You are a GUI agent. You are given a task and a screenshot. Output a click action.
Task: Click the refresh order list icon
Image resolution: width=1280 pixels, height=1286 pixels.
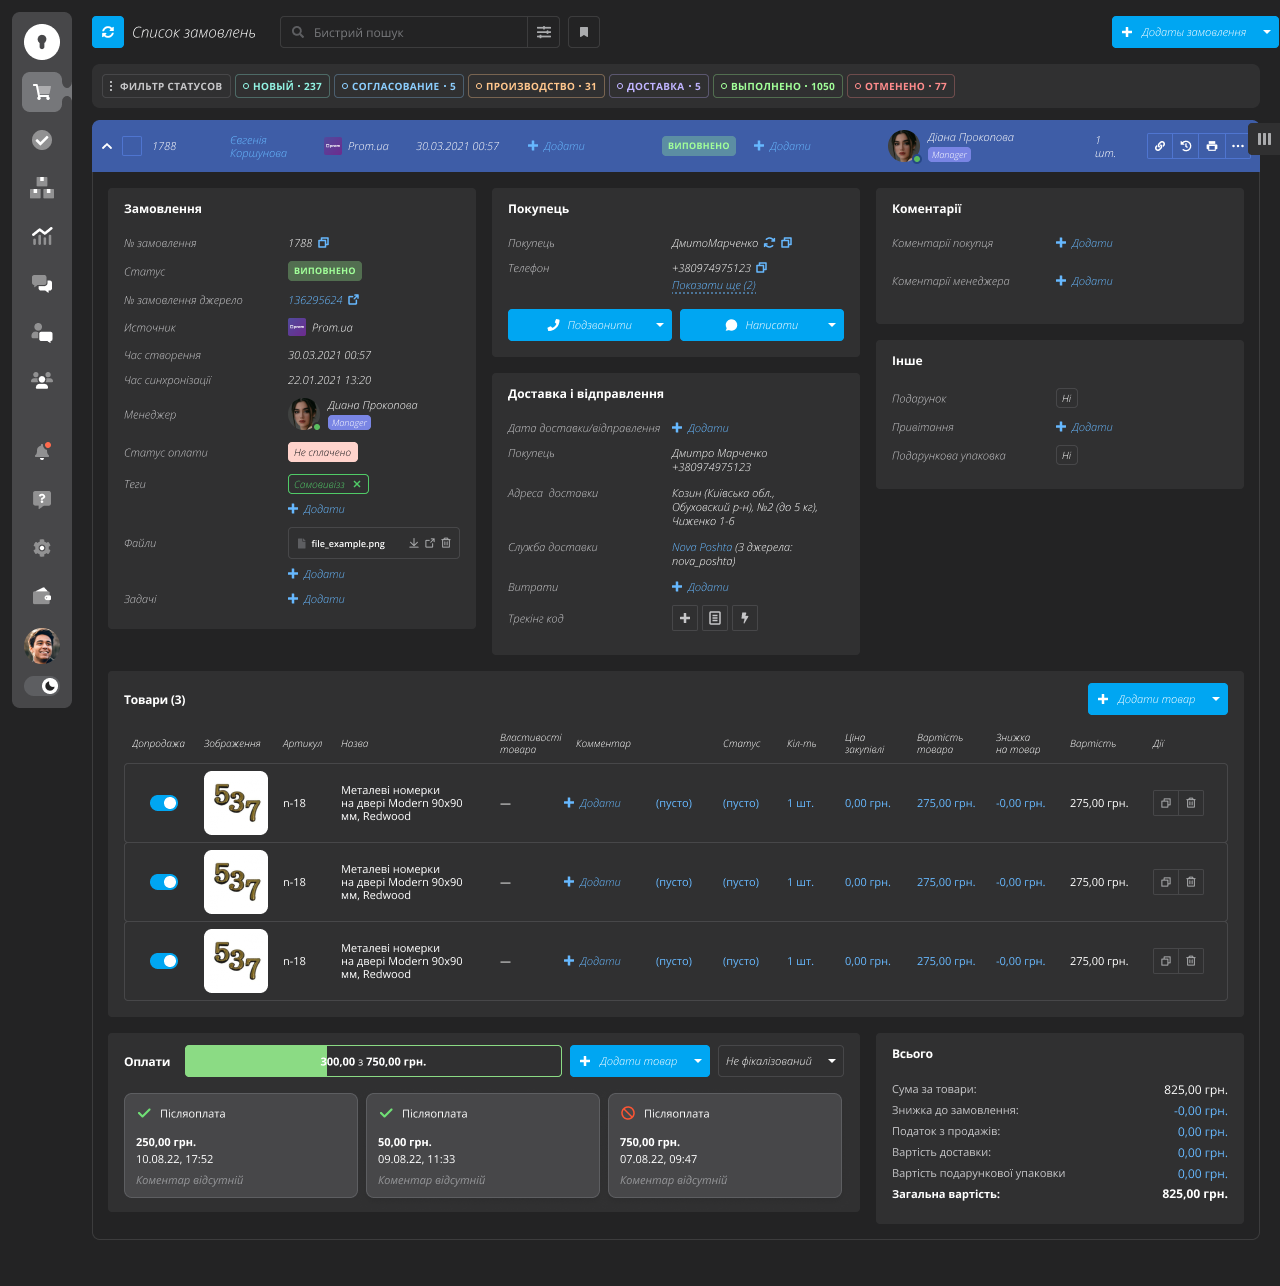[x=108, y=32]
